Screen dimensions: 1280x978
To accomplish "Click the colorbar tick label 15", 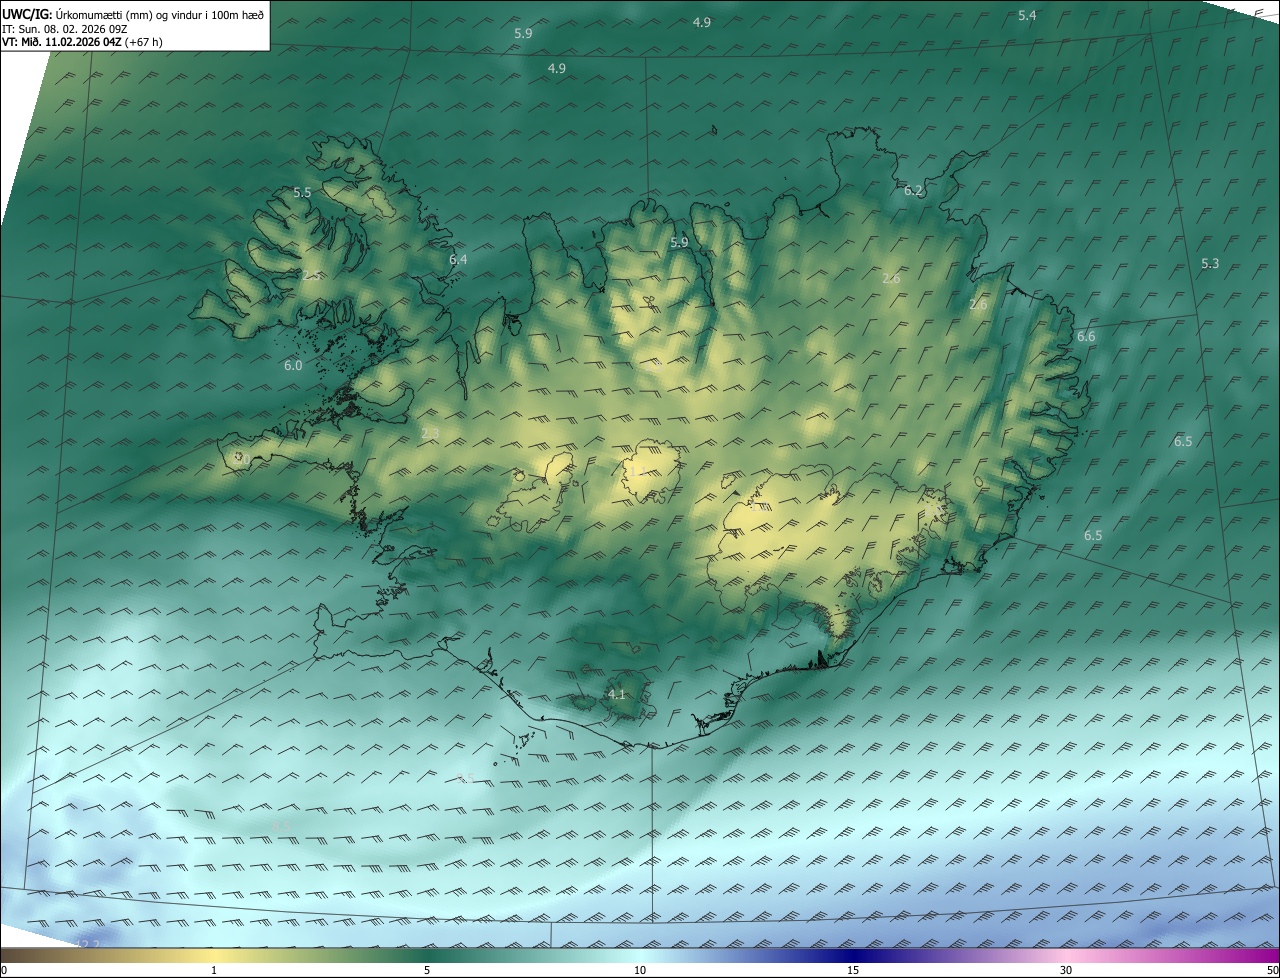I will (x=853, y=970).
